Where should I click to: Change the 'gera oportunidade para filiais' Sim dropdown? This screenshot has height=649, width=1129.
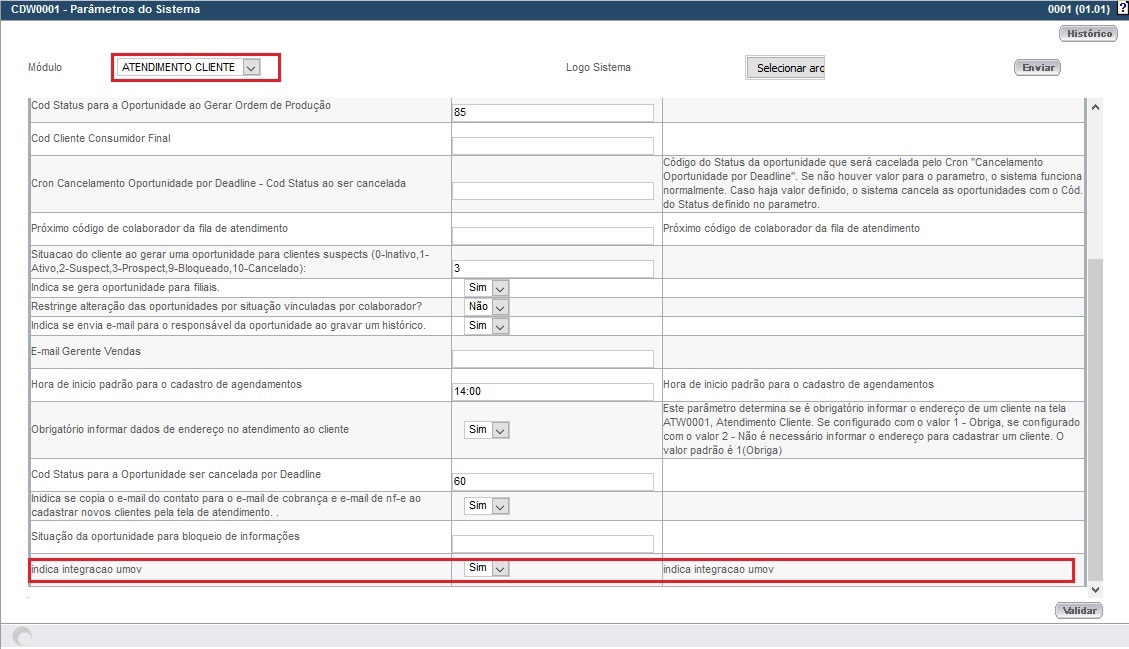(498, 287)
